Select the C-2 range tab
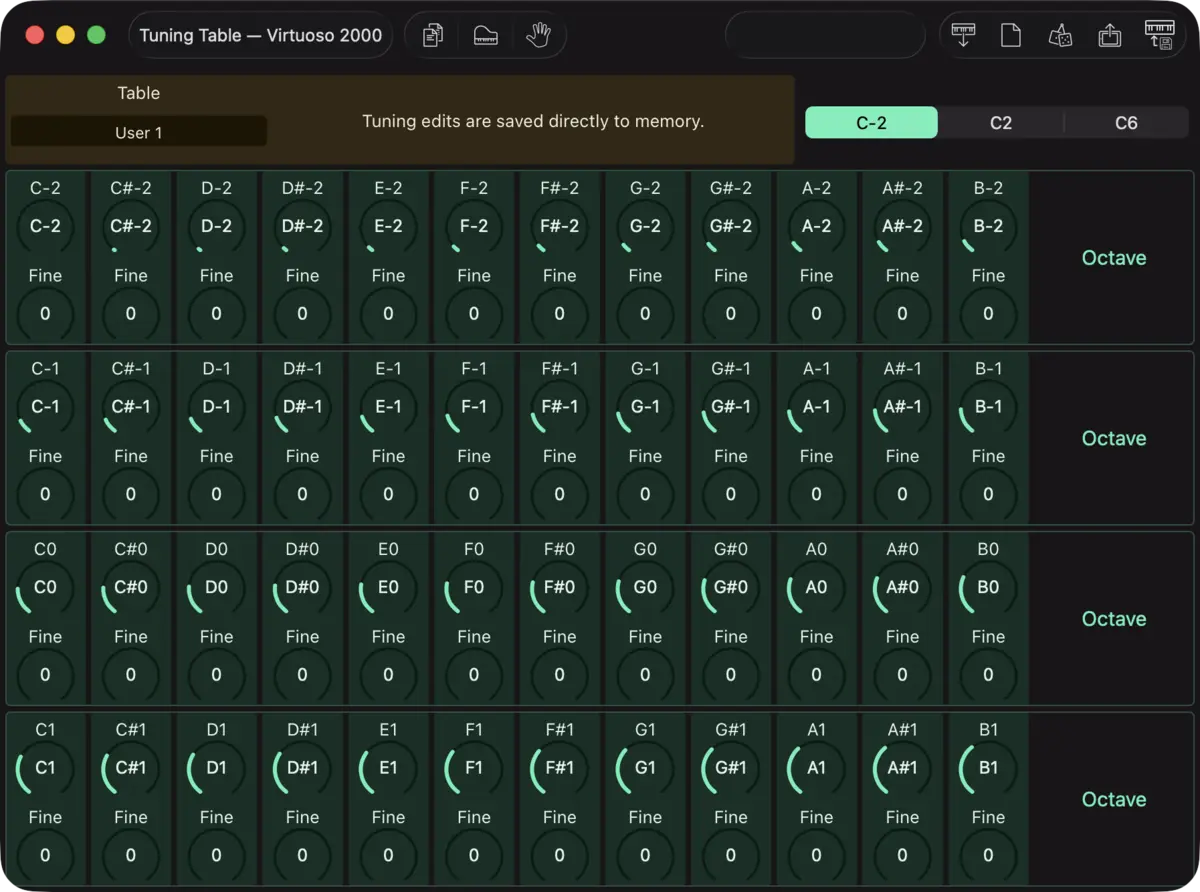The image size is (1200, 892). pos(871,123)
